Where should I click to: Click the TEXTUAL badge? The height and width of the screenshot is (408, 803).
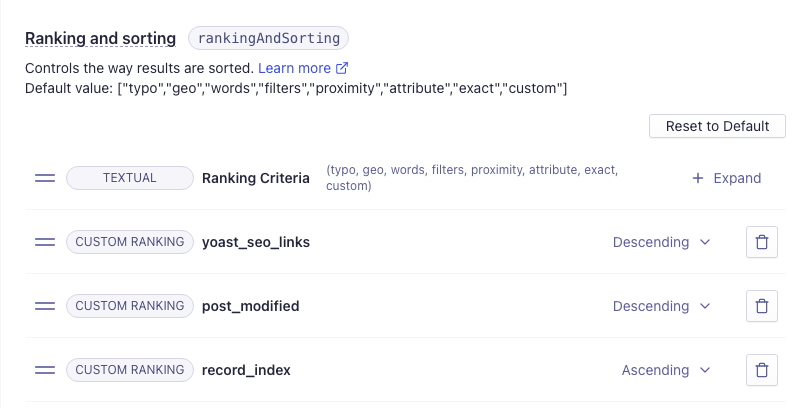(x=130, y=178)
